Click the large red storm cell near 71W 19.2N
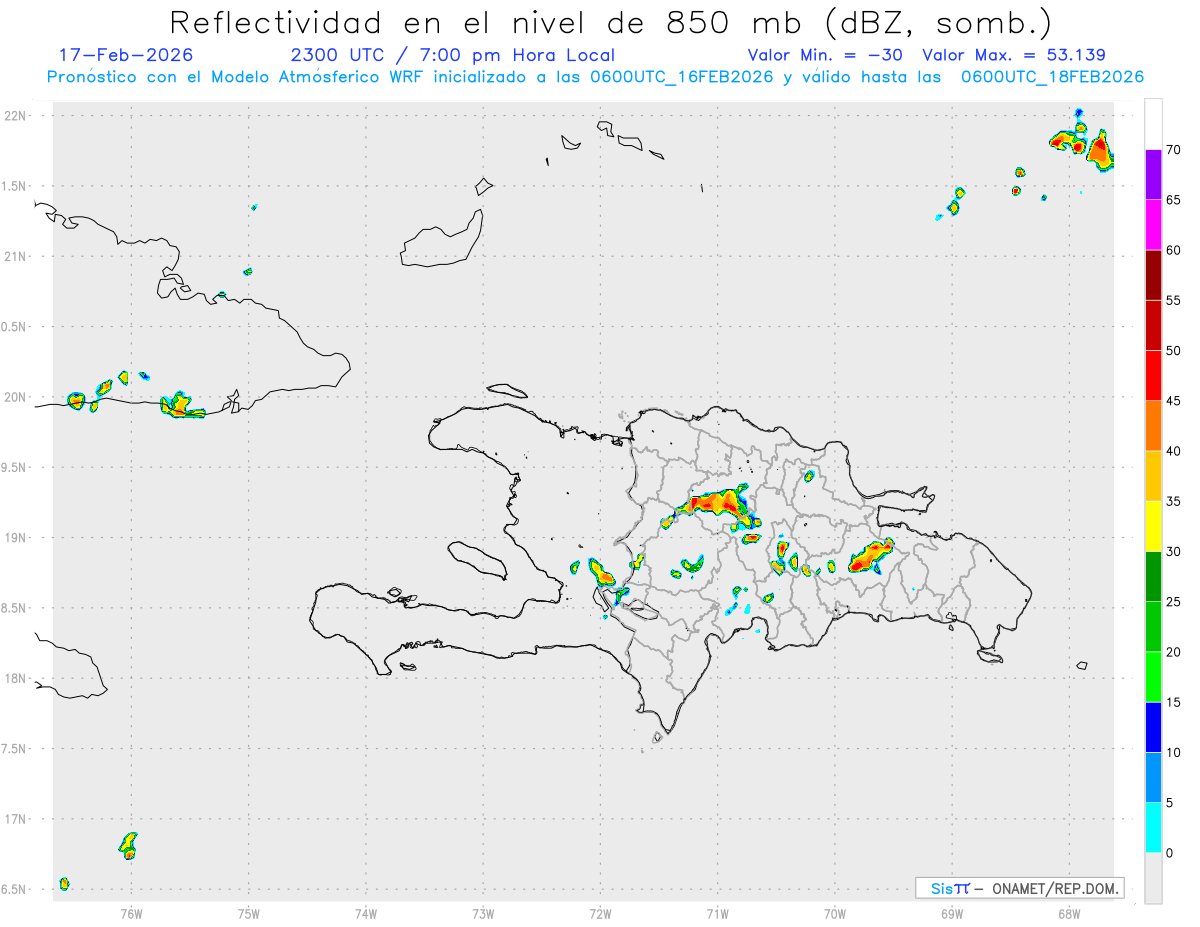This screenshot has height=927, width=1200. pyautogui.click(x=720, y=504)
